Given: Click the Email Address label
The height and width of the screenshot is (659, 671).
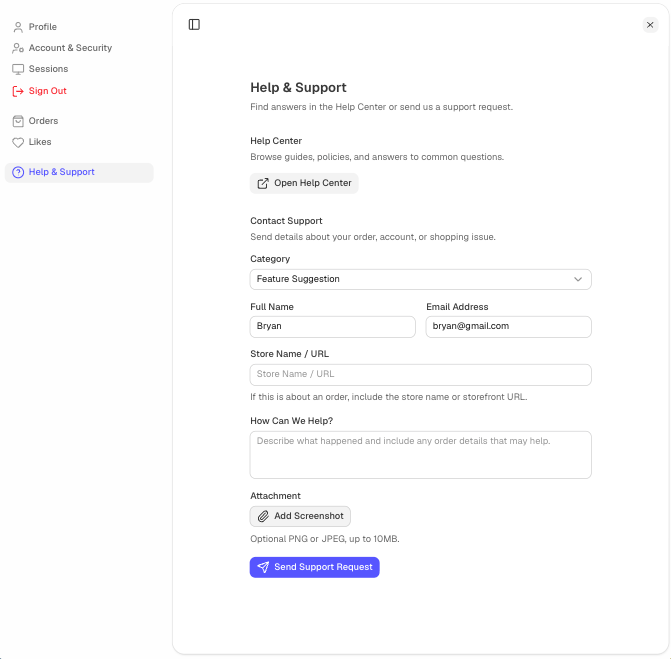Looking at the screenshot, I should pyautogui.click(x=457, y=307).
